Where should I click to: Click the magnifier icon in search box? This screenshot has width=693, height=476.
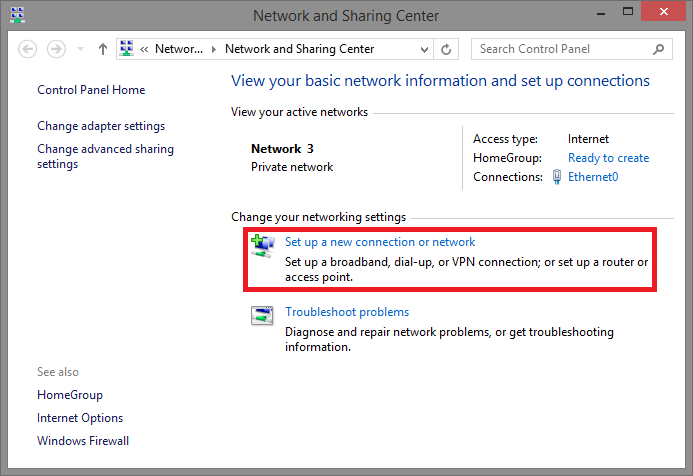point(658,49)
